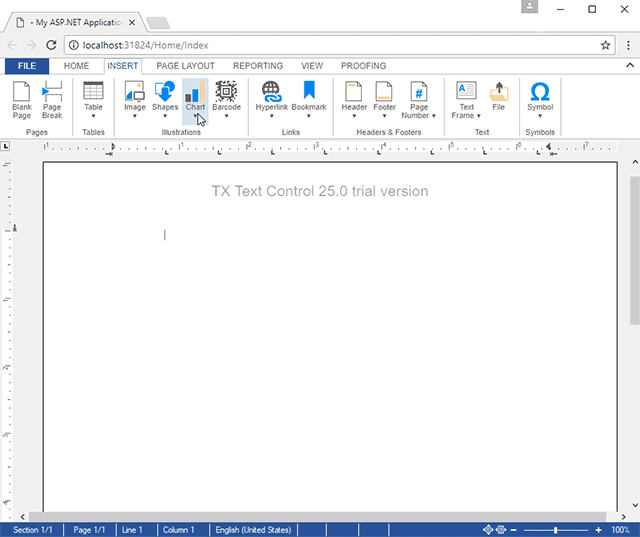Expand the Symbol dropdown arrow
Viewport: 640px width, 537px height.
(x=540, y=116)
